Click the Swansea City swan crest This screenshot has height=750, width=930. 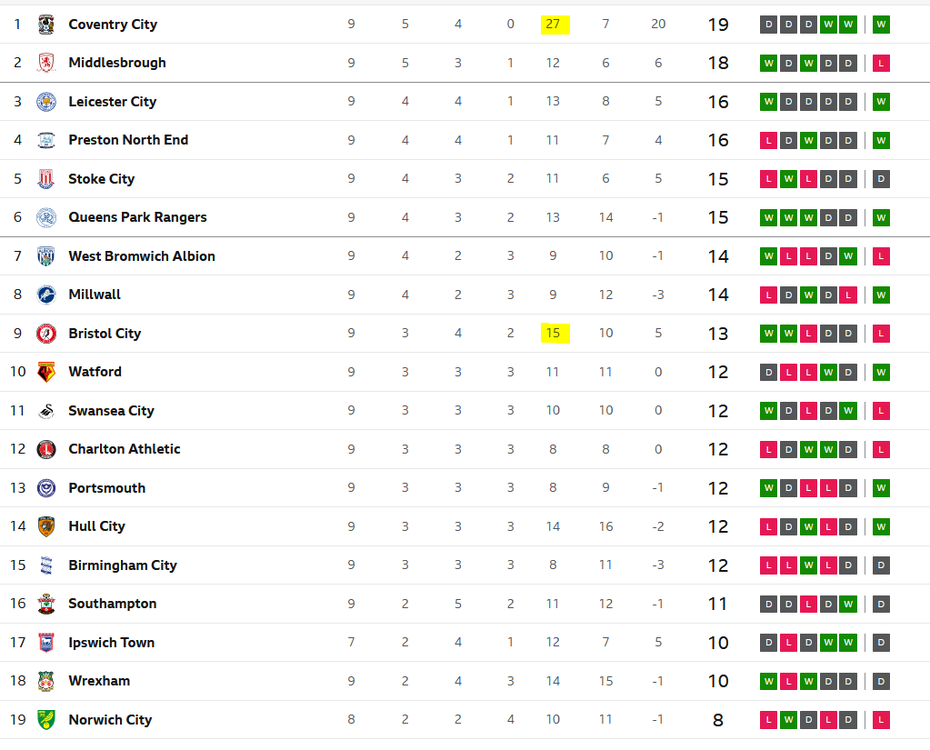pos(46,410)
